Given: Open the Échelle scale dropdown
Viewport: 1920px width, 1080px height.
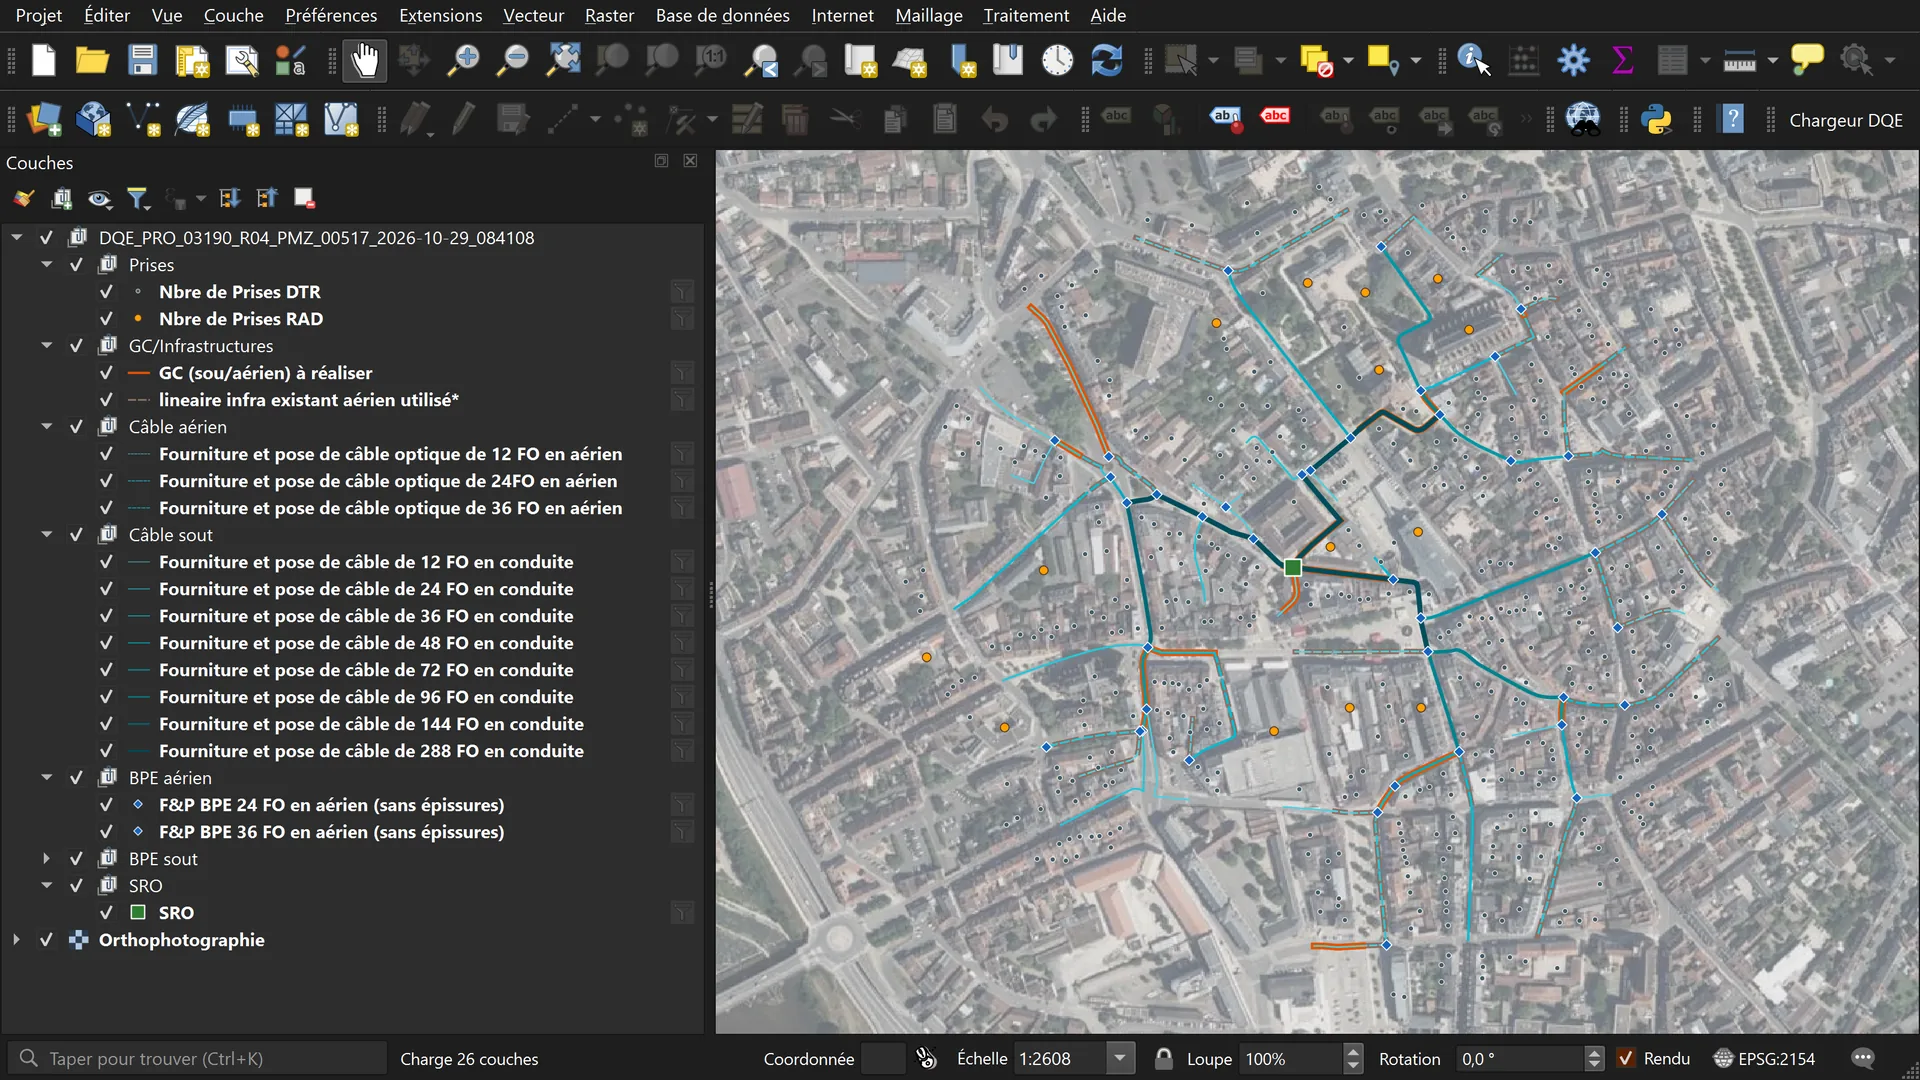Looking at the screenshot, I should 1120,1058.
